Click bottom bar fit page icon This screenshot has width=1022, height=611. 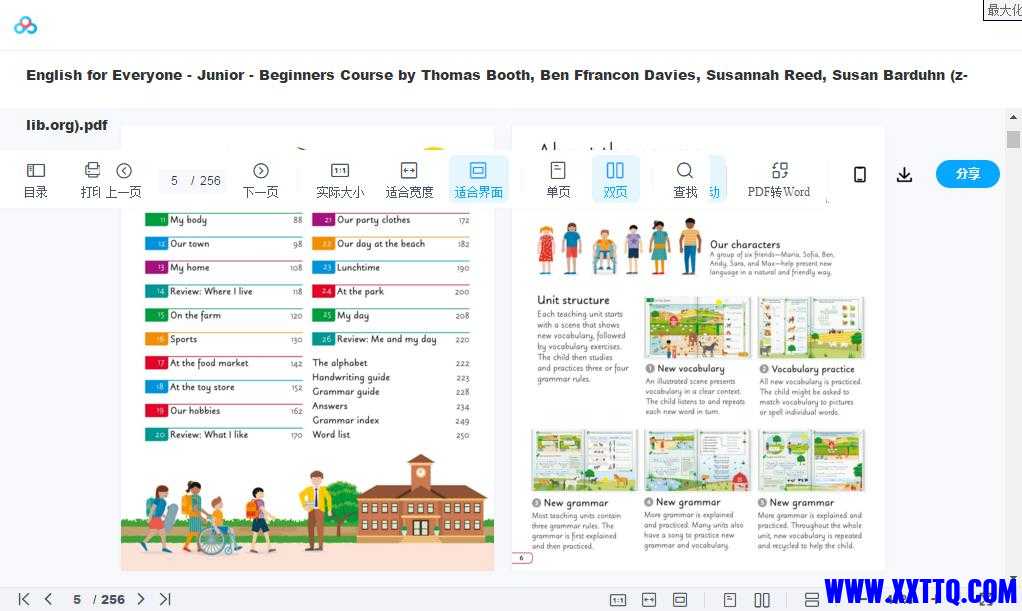(x=680, y=600)
